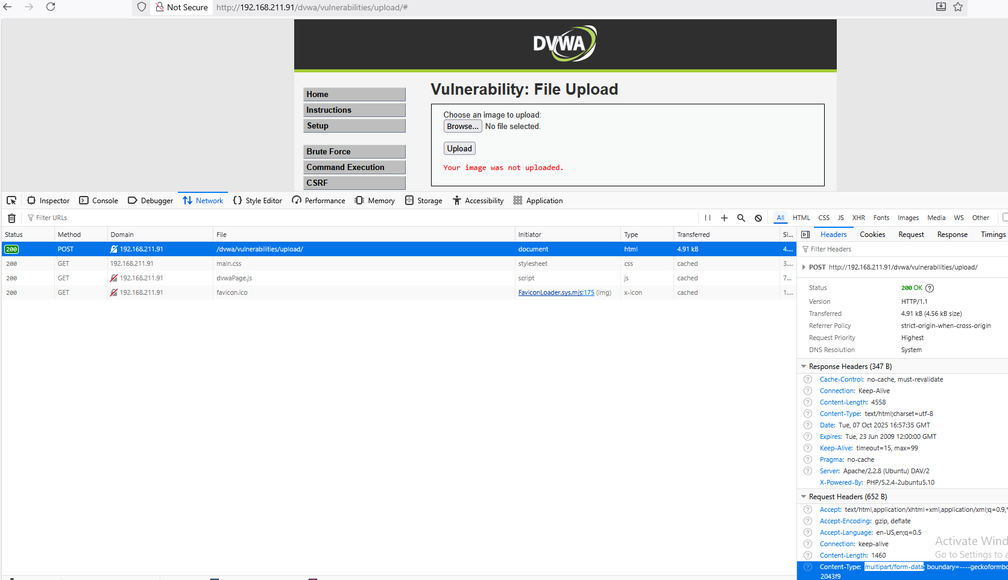Open the request blocking icon

[x=758, y=218]
